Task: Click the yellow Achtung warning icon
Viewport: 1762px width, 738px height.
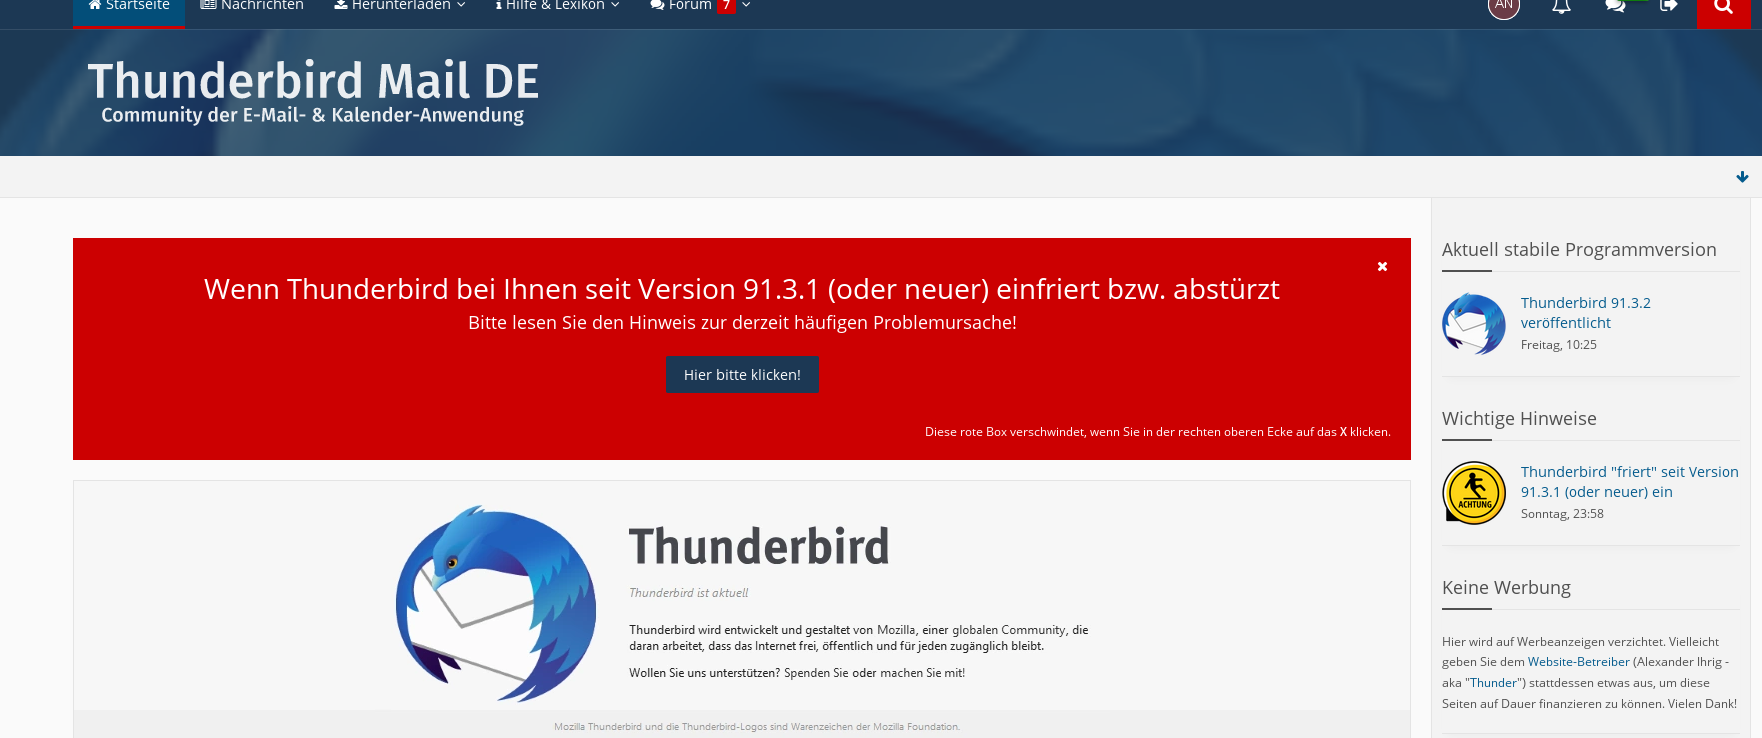Action: 1474,493
